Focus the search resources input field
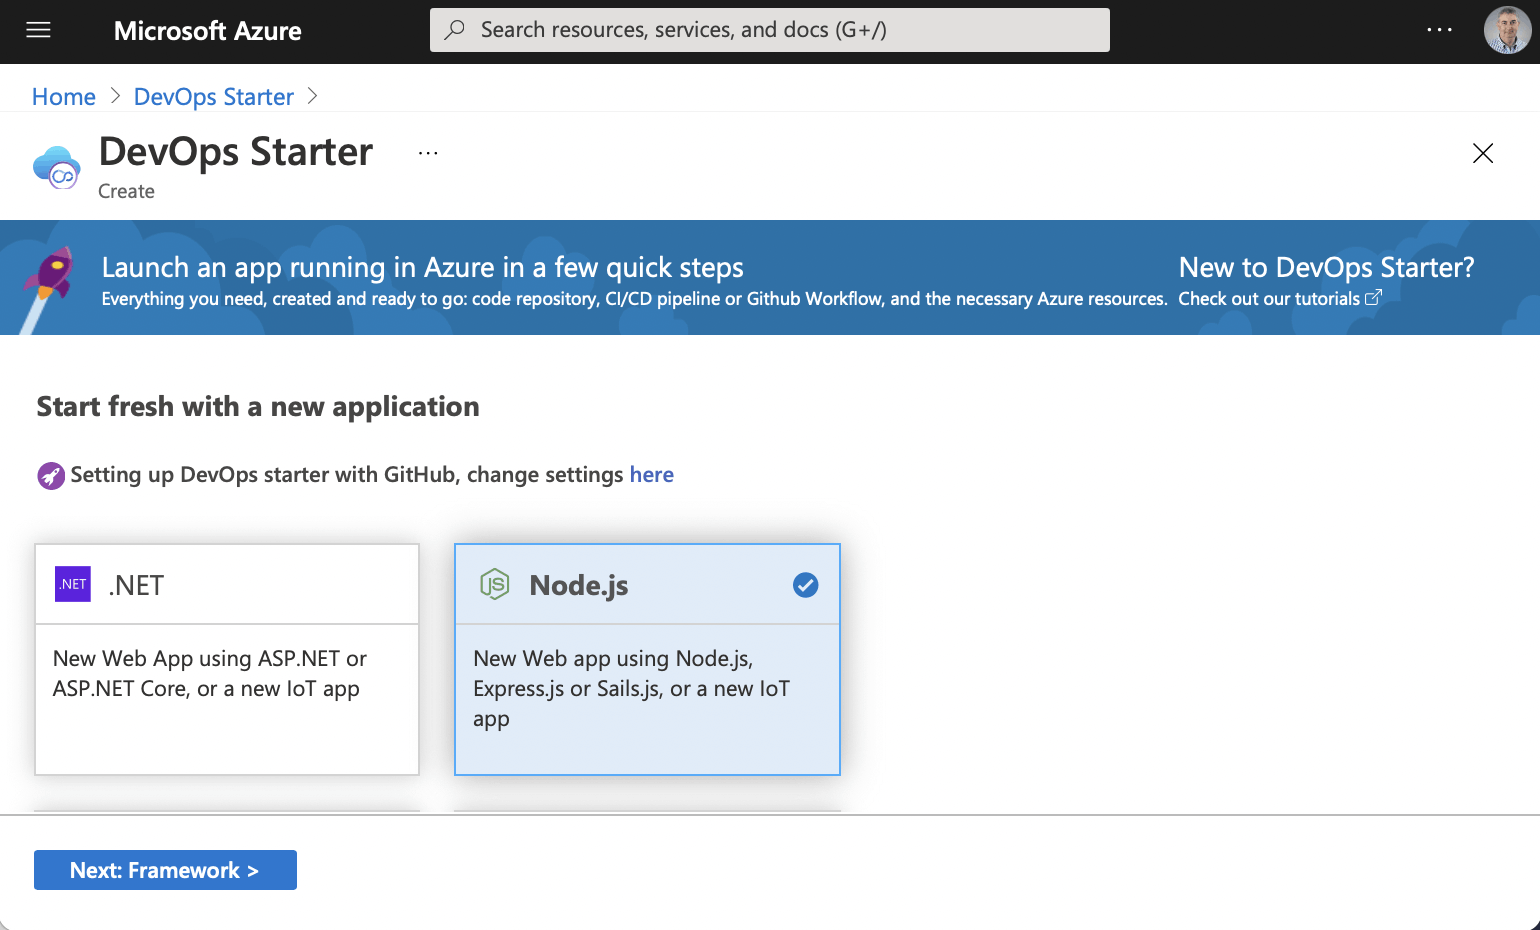This screenshot has width=1540, height=930. coord(780,30)
